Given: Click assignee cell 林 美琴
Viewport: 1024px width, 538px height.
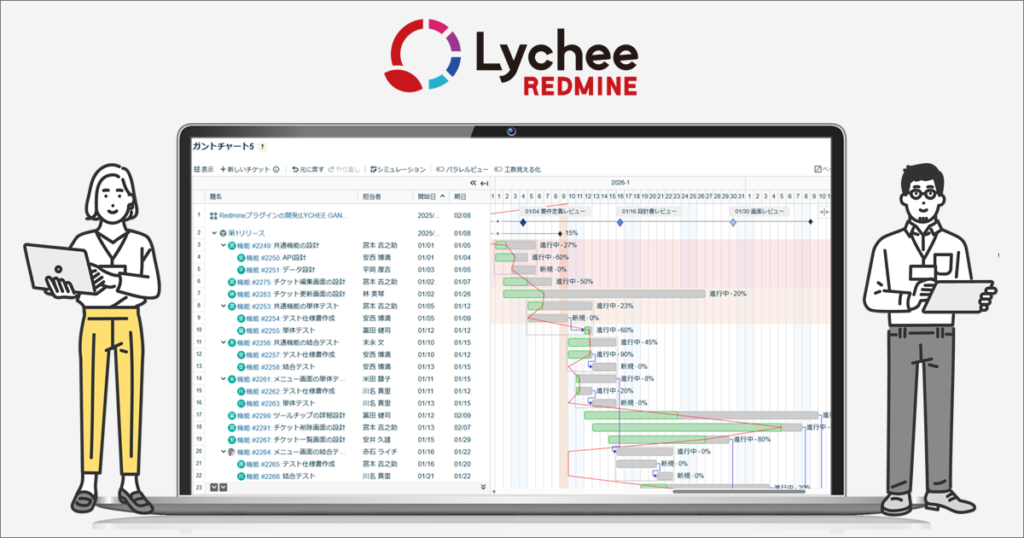Looking at the screenshot, I should [x=376, y=294].
